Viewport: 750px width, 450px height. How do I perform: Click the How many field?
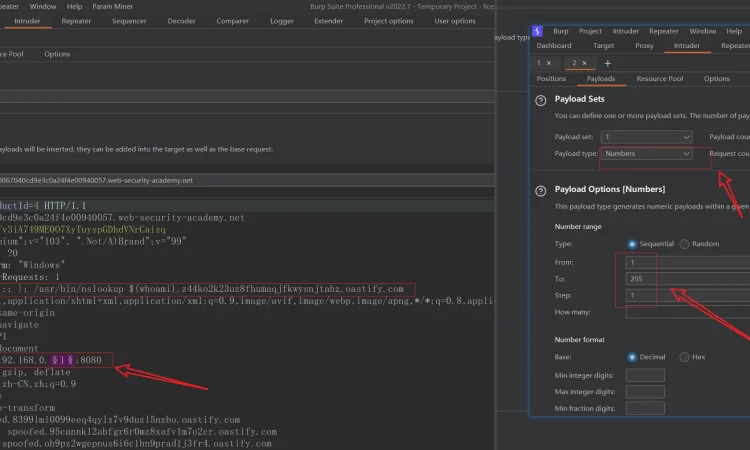pos(688,312)
